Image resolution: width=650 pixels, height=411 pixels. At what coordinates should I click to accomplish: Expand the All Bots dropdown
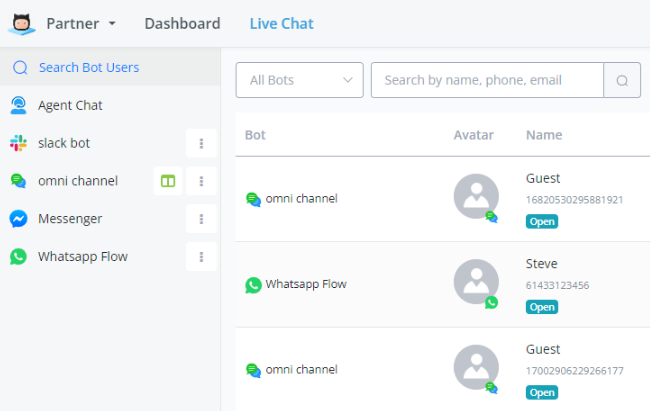[x=299, y=80]
